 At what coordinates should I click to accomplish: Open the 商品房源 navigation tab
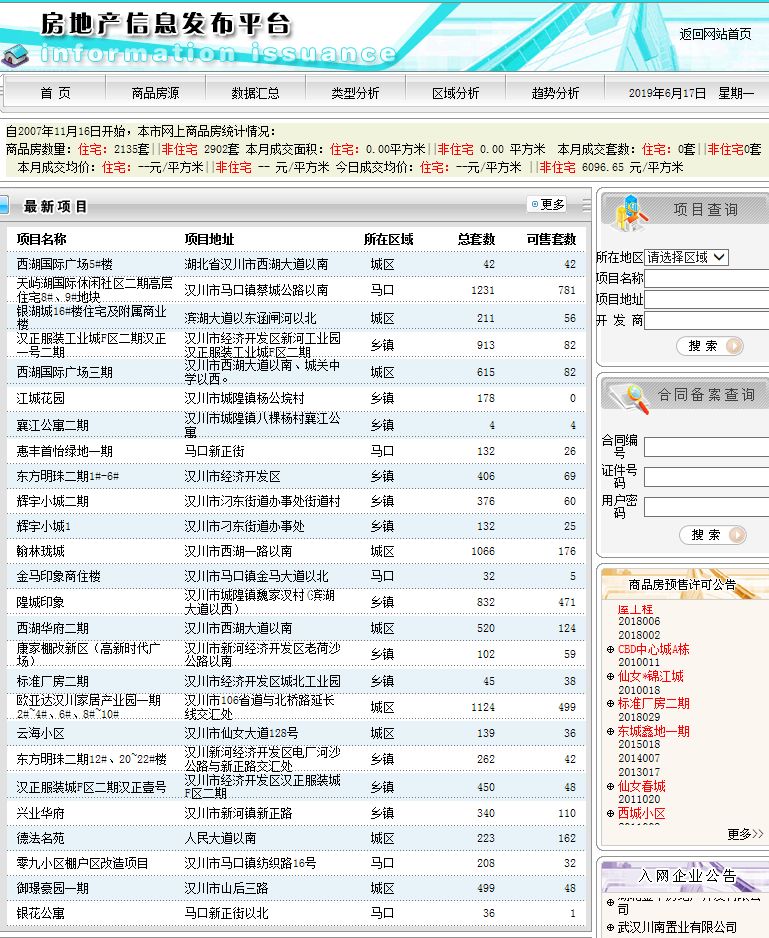click(156, 93)
